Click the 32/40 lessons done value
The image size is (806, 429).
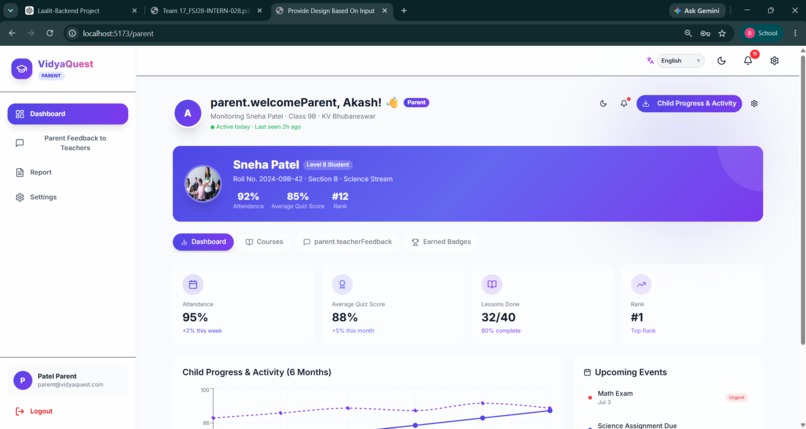[499, 318]
